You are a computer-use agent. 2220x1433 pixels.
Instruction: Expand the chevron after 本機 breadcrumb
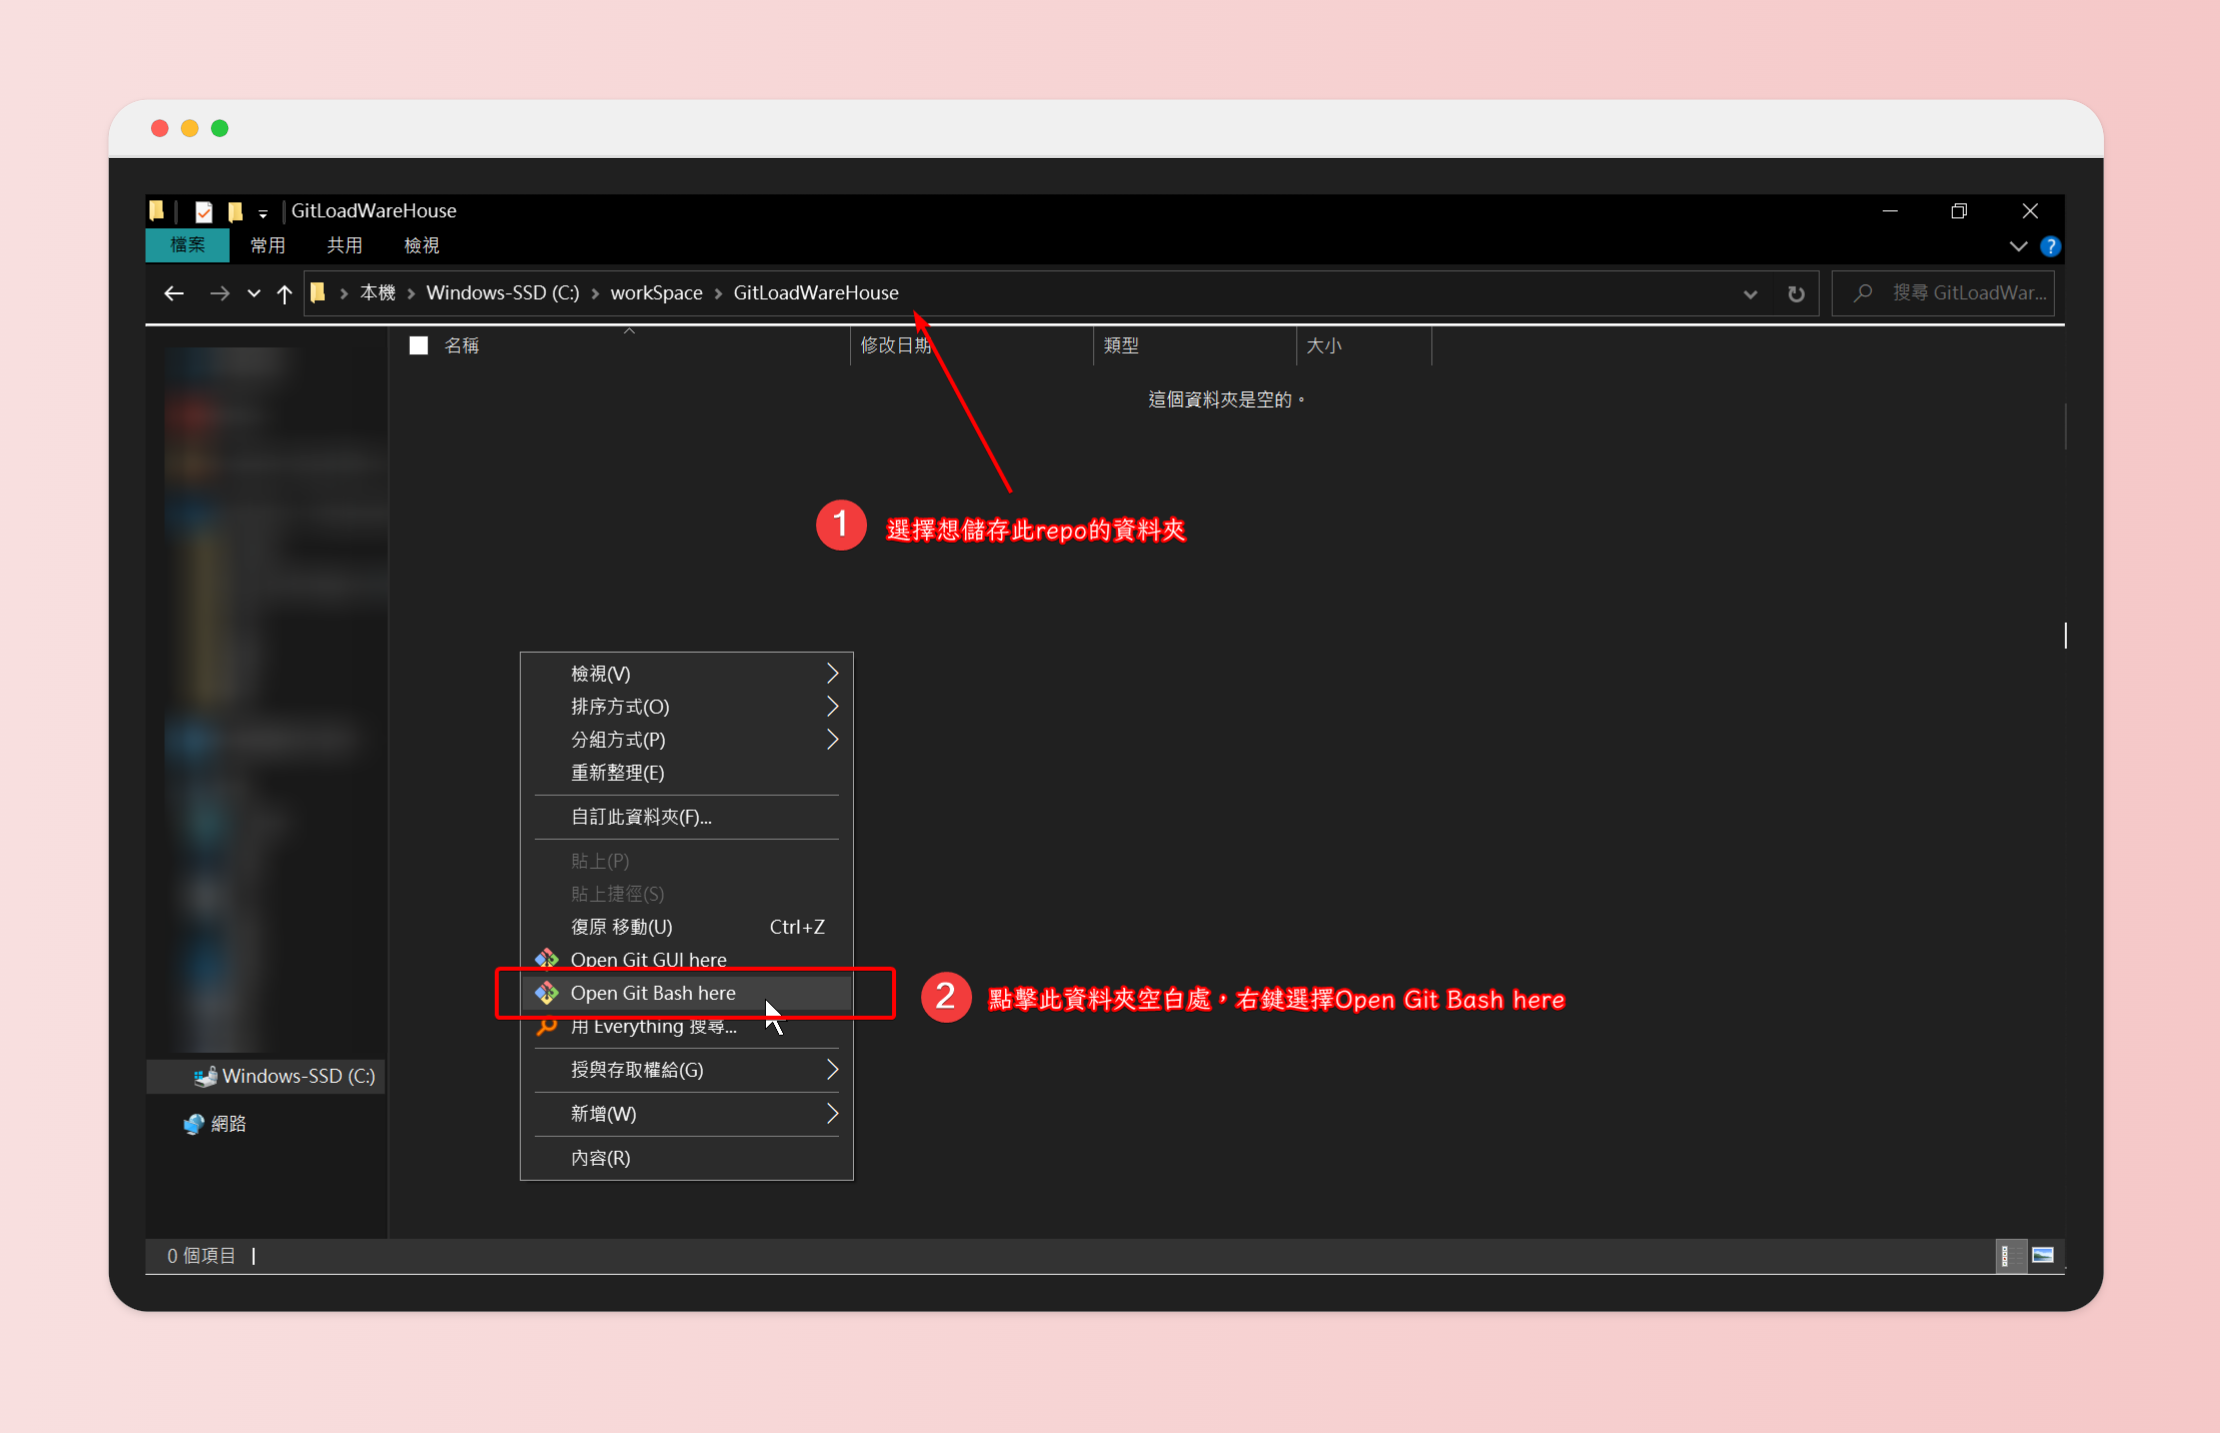point(411,293)
